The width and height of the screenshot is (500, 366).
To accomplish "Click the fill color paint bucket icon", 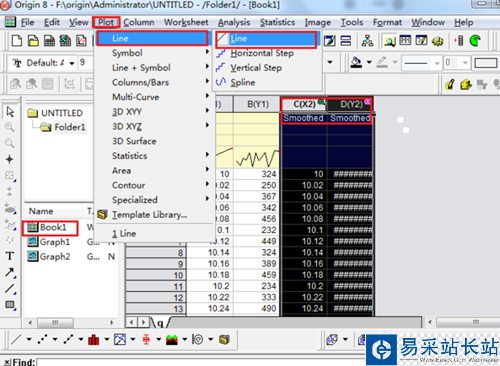I will click(x=356, y=62).
